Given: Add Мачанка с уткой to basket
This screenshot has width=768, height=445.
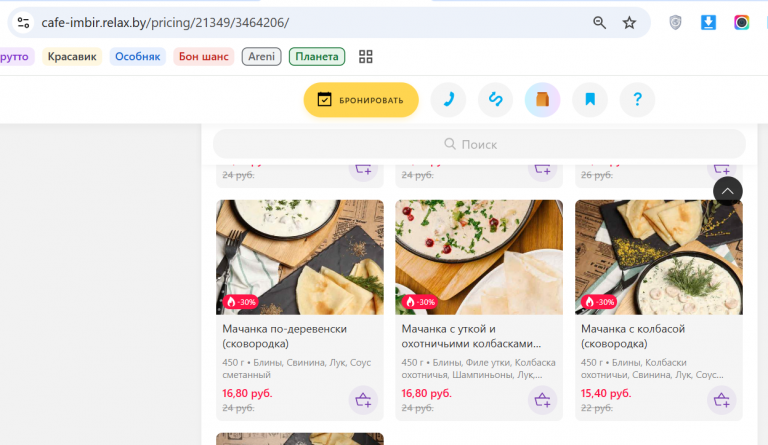Looking at the screenshot, I should (542, 400).
